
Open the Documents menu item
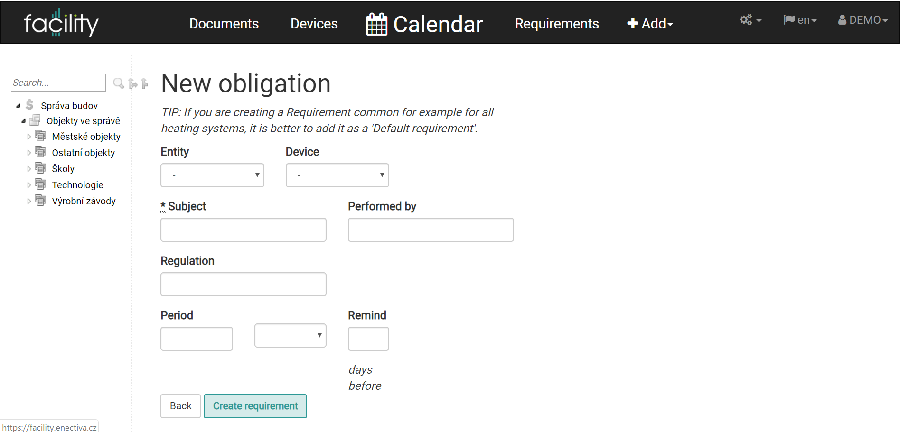[x=224, y=24]
